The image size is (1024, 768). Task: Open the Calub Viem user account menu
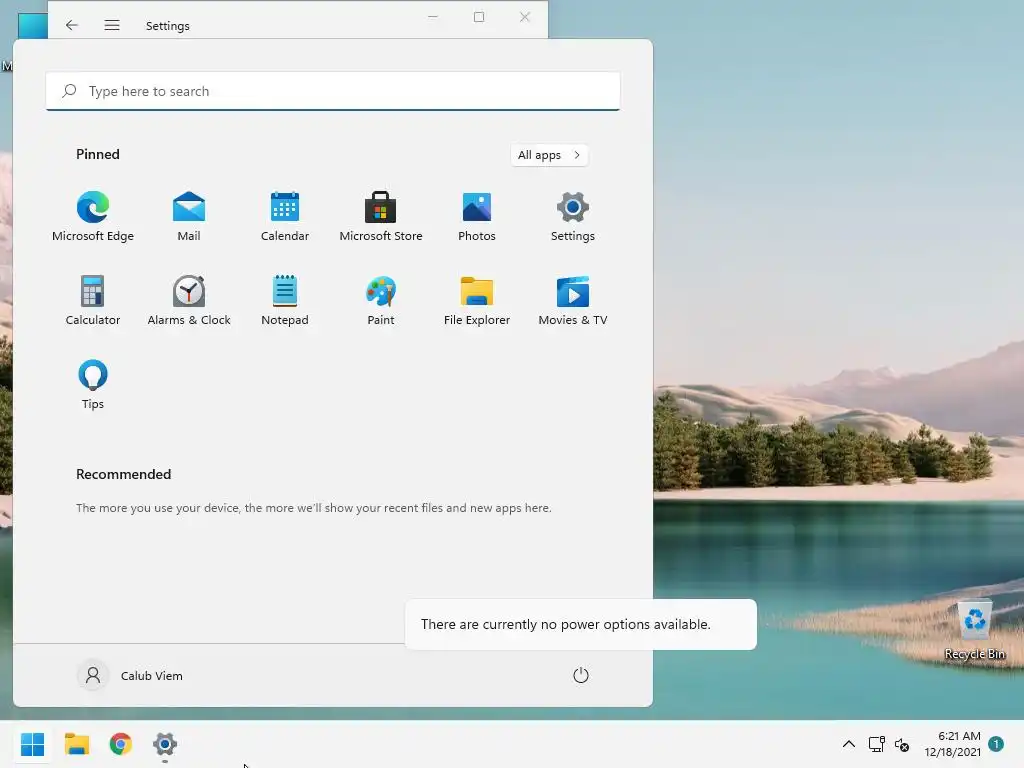[x=131, y=675]
